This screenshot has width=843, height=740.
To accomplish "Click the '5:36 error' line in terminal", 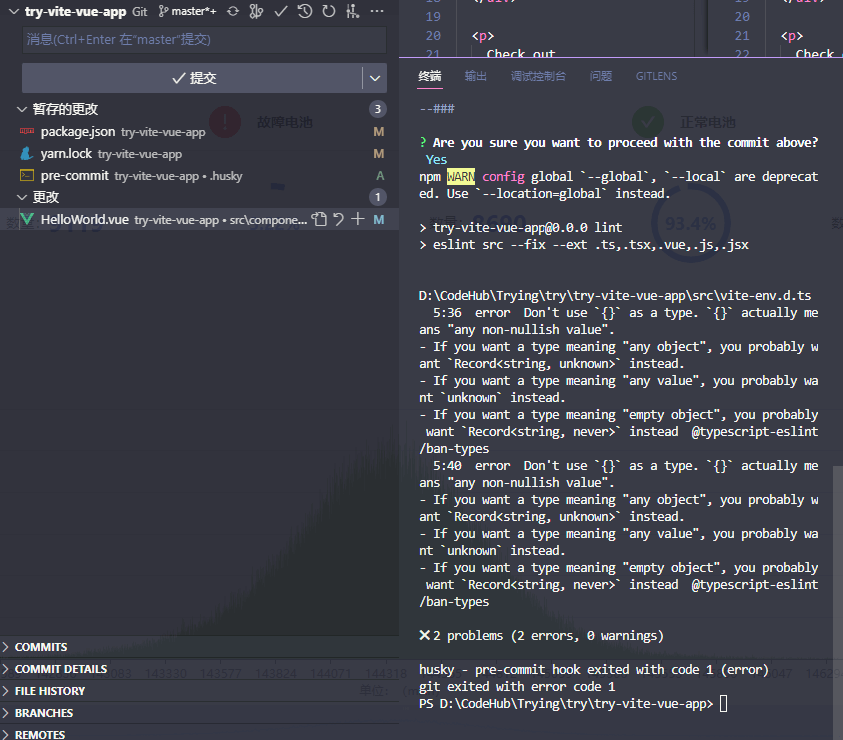I will [626, 312].
